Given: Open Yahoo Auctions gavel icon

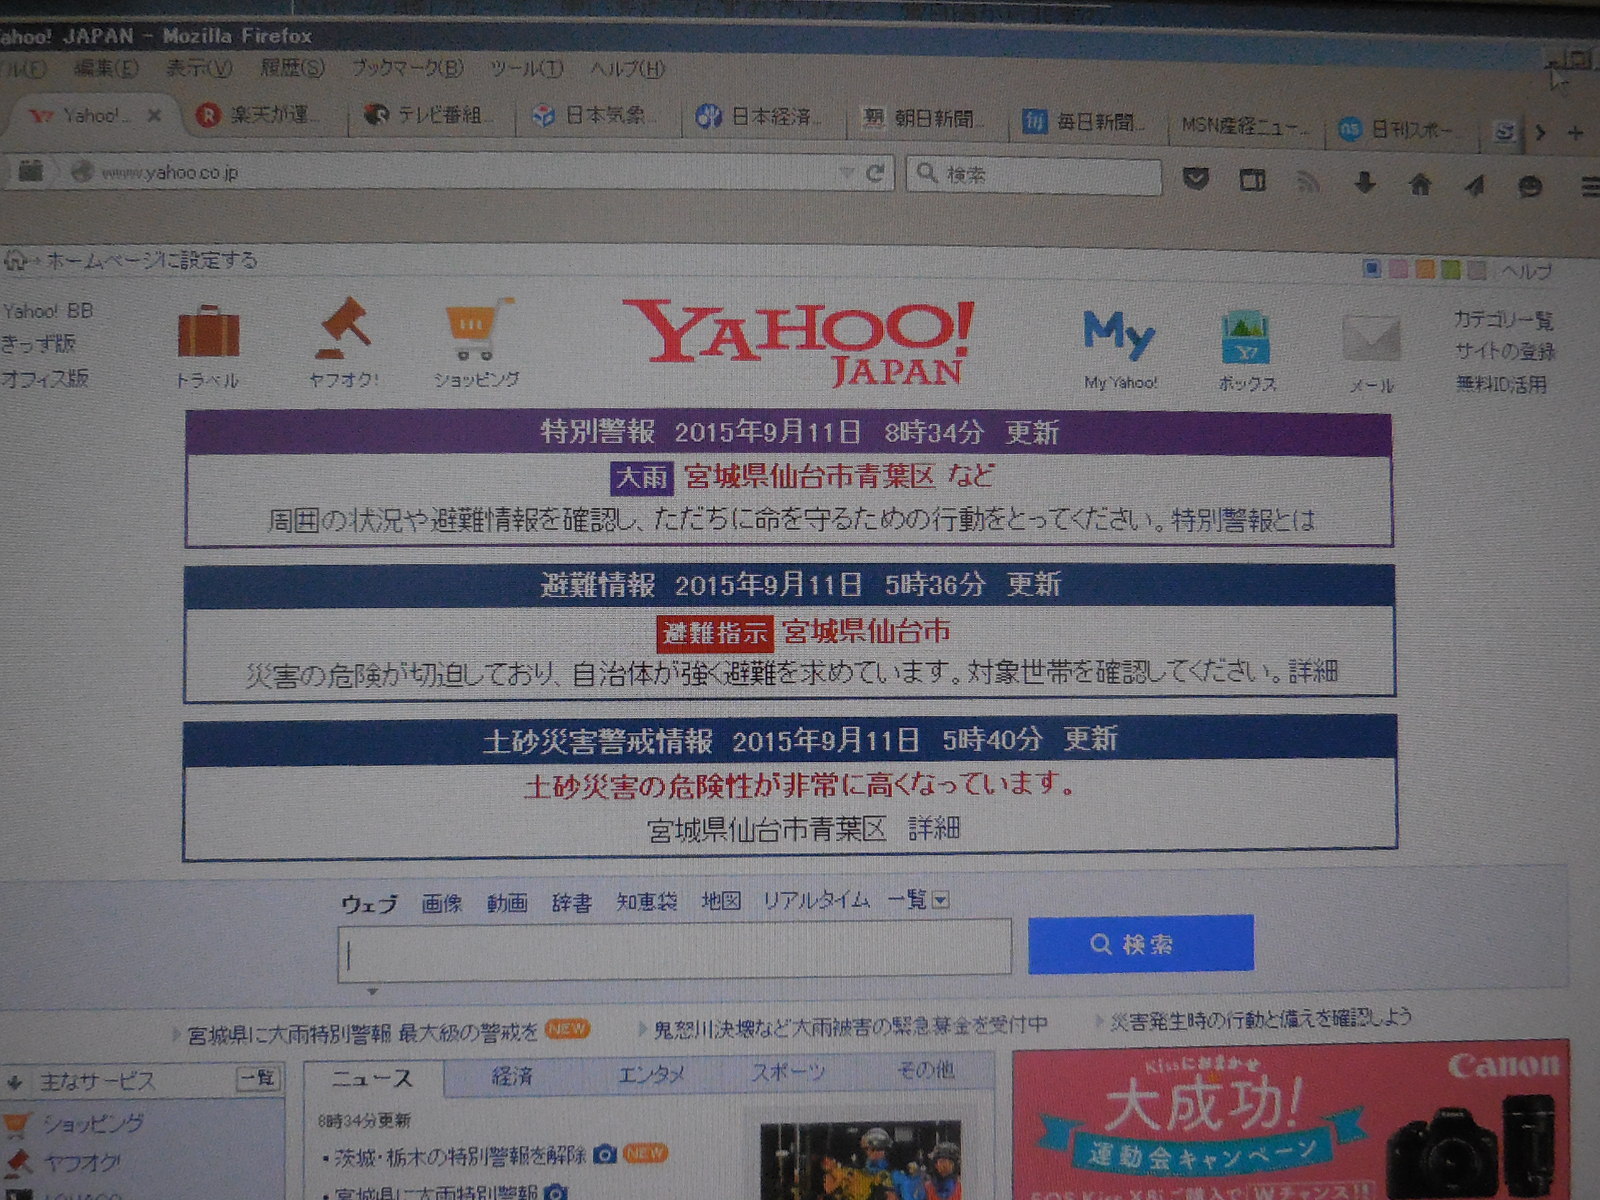Looking at the screenshot, I should [x=343, y=328].
